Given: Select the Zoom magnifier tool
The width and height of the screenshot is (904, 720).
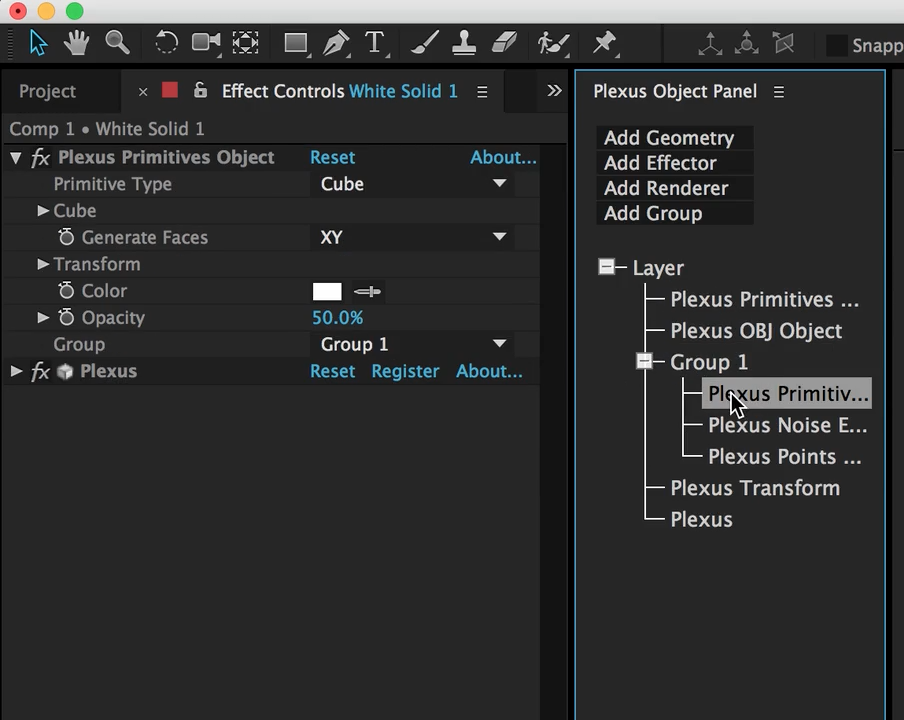Looking at the screenshot, I should pos(117,43).
